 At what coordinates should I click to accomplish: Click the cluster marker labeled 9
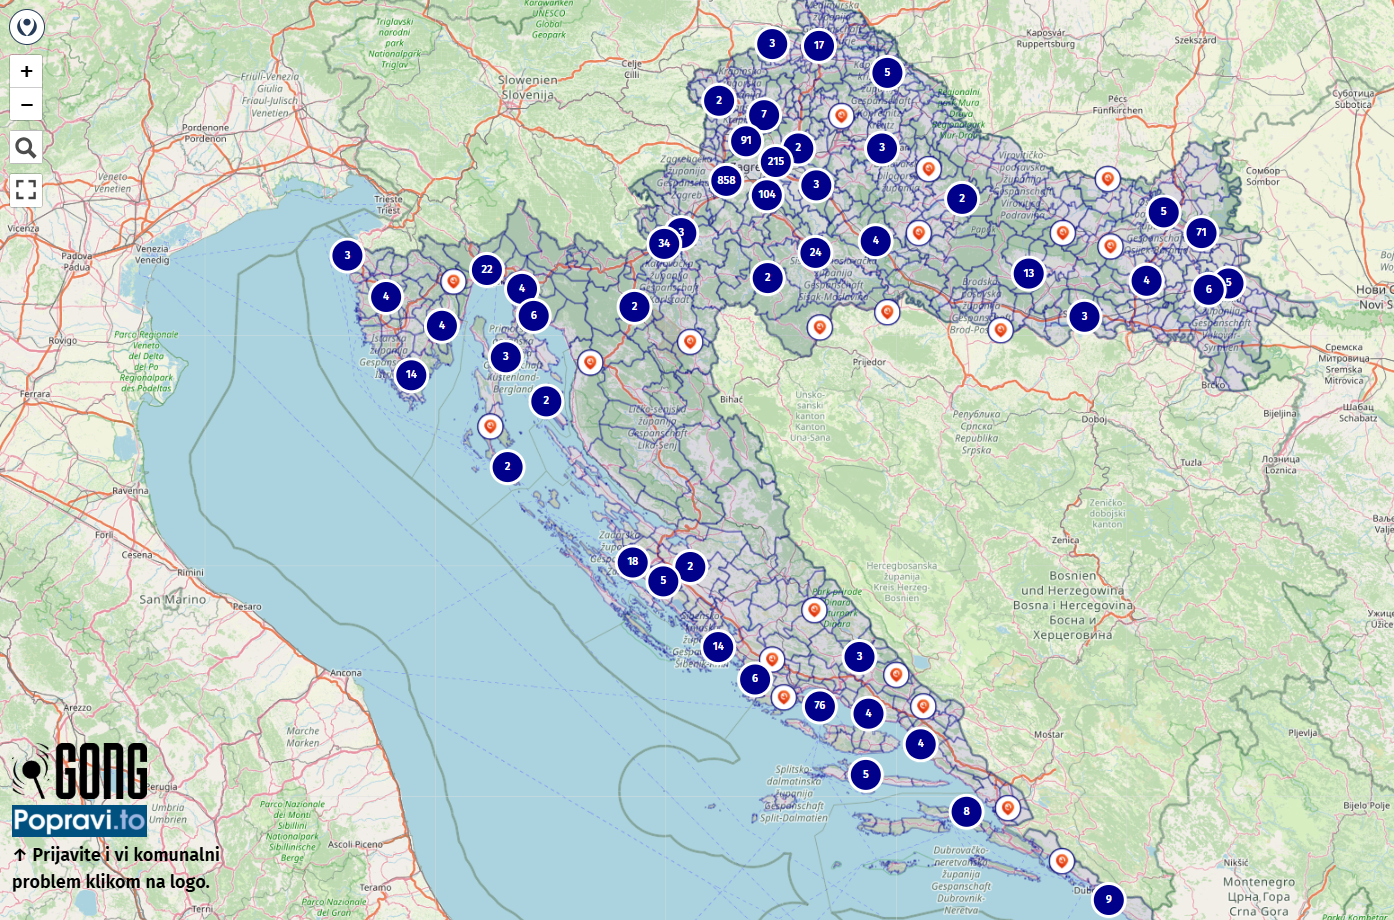click(x=1108, y=898)
